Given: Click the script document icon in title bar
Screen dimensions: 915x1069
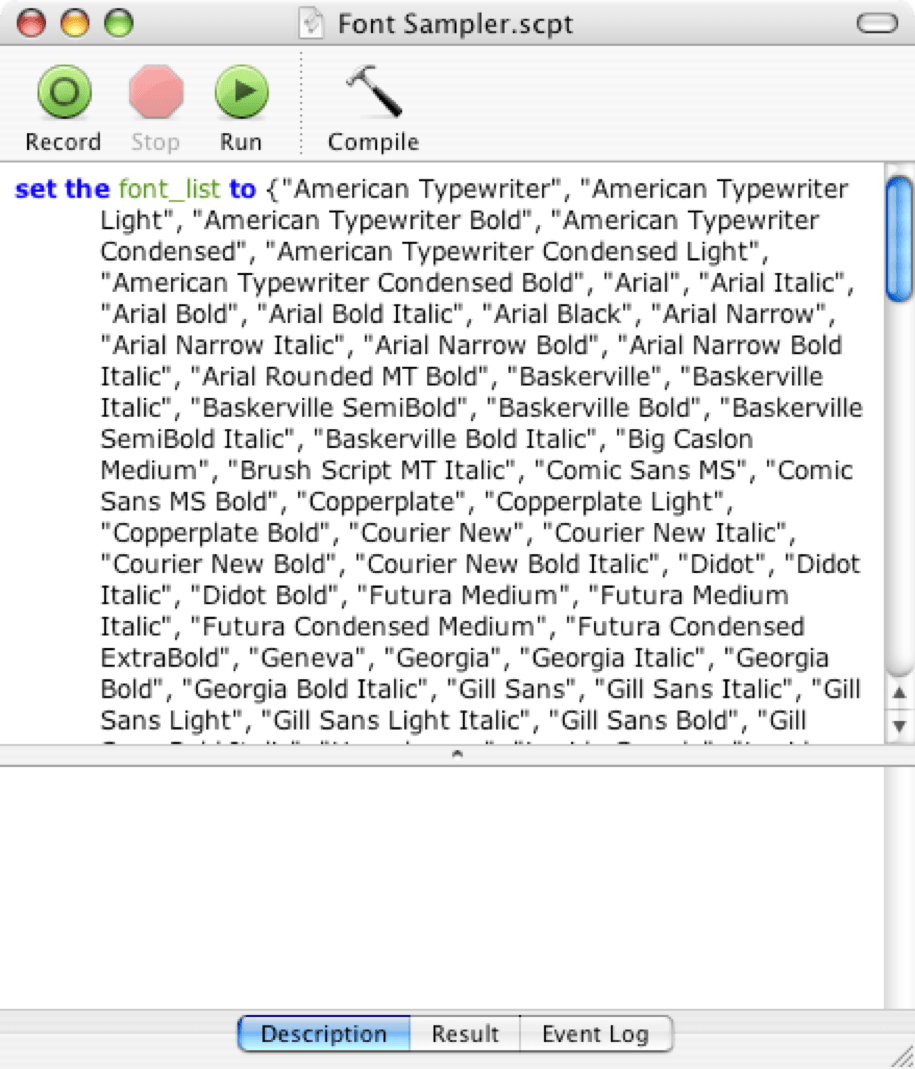Looking at the screenshot, I should 311,23.
